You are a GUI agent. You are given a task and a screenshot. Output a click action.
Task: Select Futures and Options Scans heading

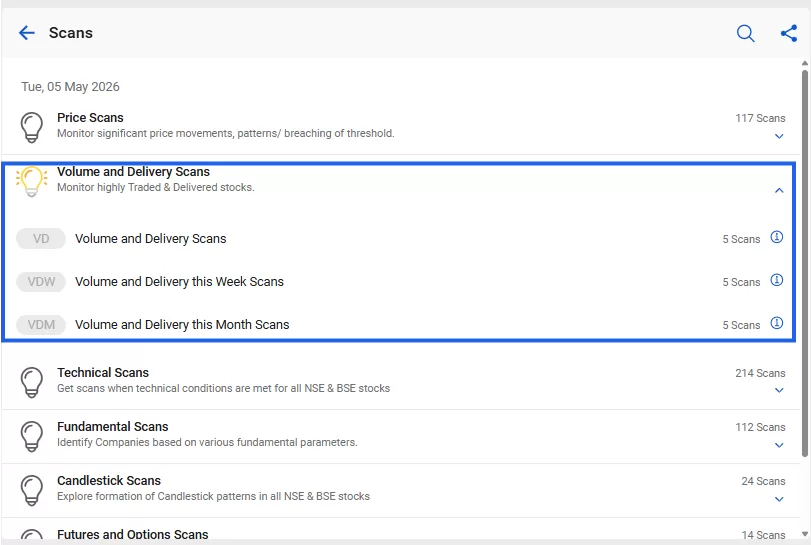pos(133,534)
